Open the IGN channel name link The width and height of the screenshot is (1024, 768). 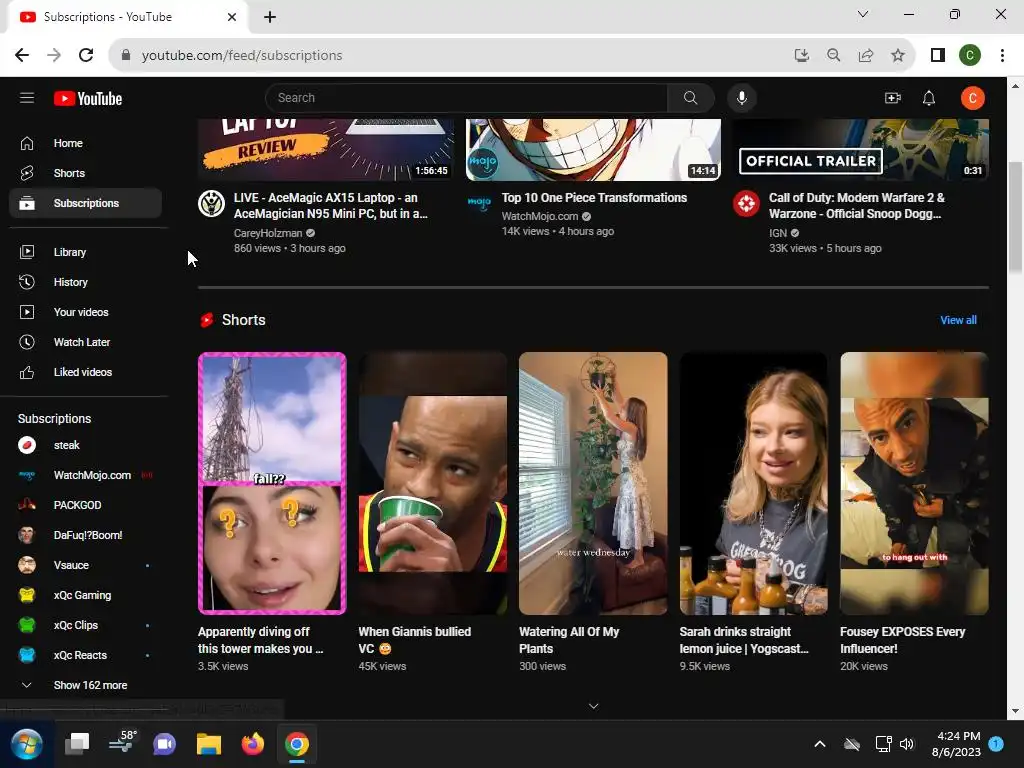[x=778, y=233]
